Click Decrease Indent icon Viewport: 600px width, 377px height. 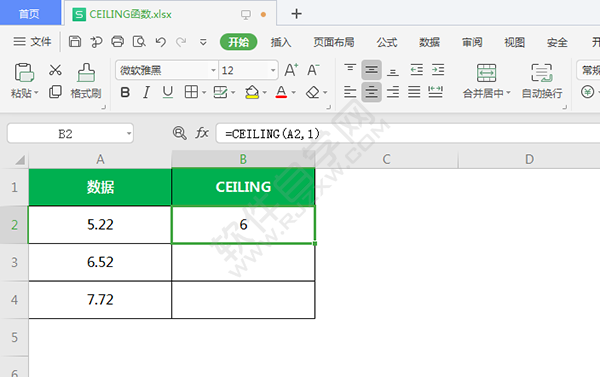[x=416, y=70]
